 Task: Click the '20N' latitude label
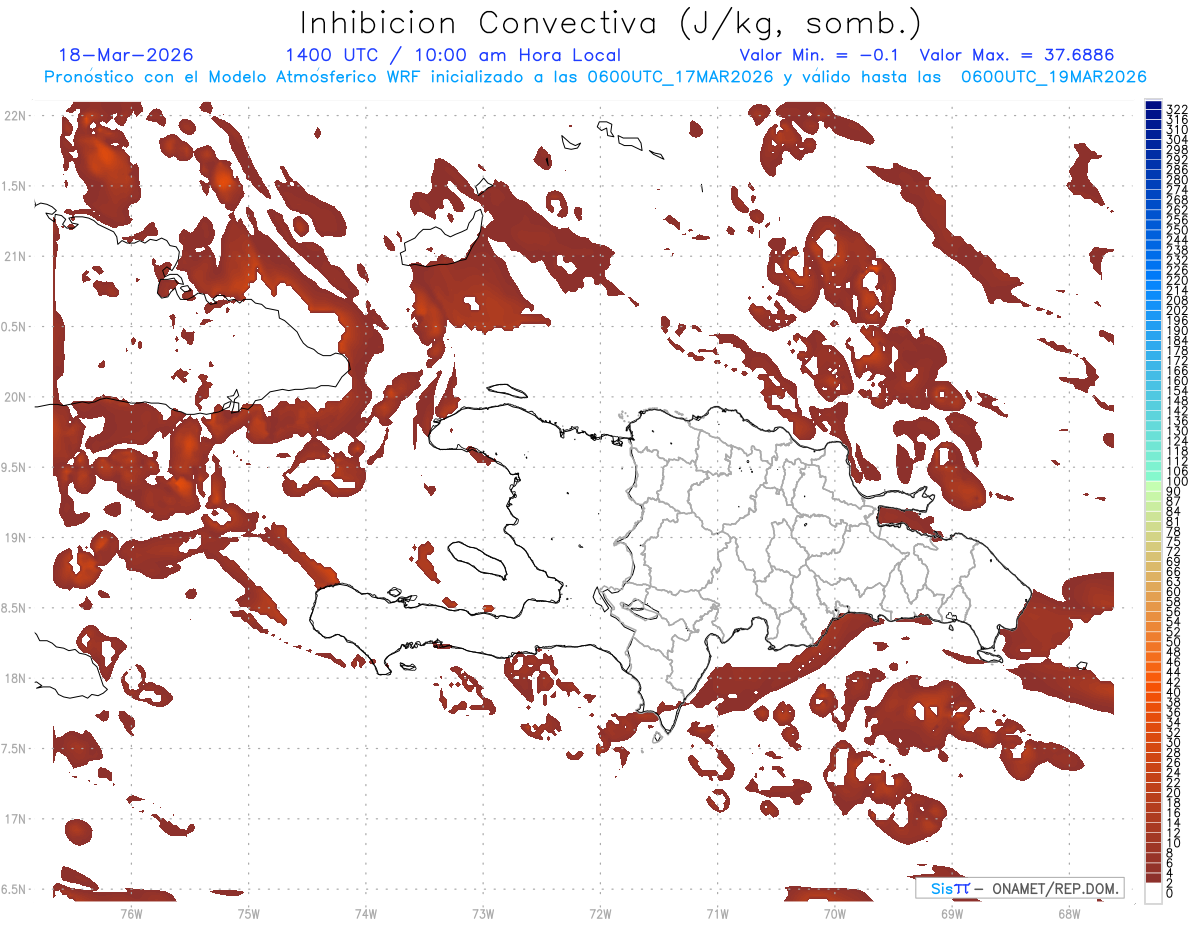16,397
